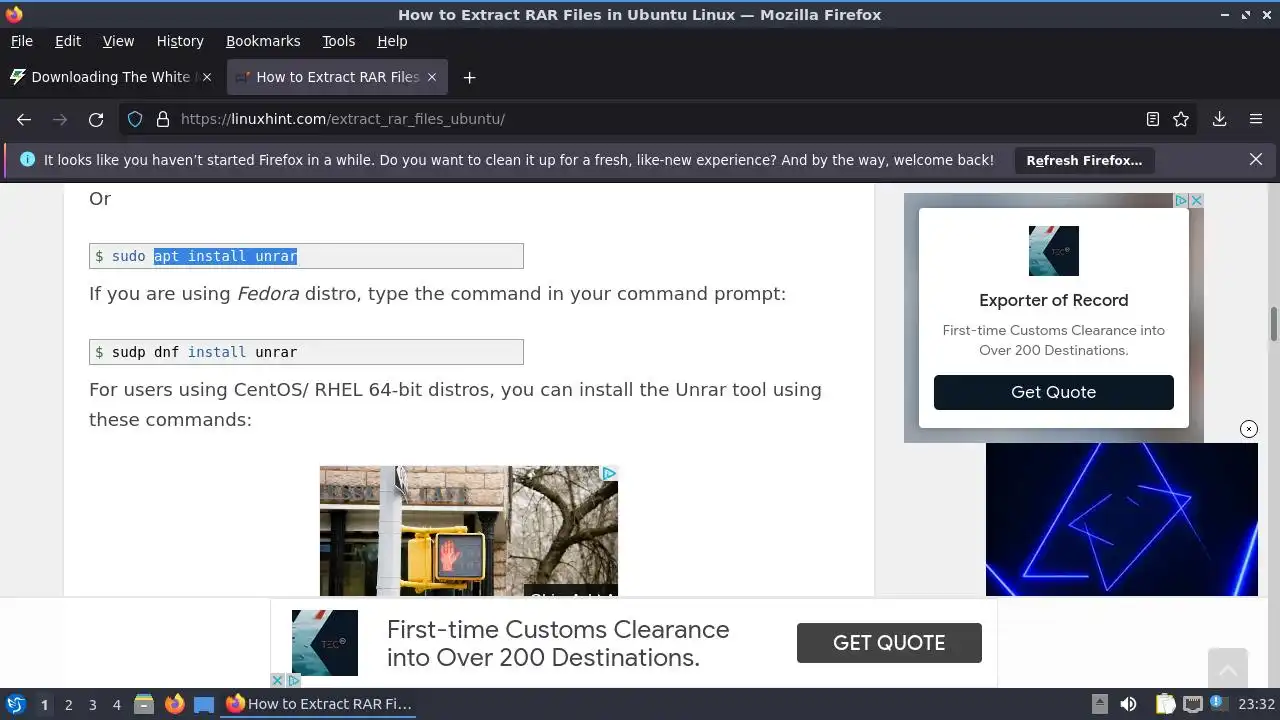Click the TEC logo in sidebar ad
The image size is (1280, 720).
(1054, 250)
